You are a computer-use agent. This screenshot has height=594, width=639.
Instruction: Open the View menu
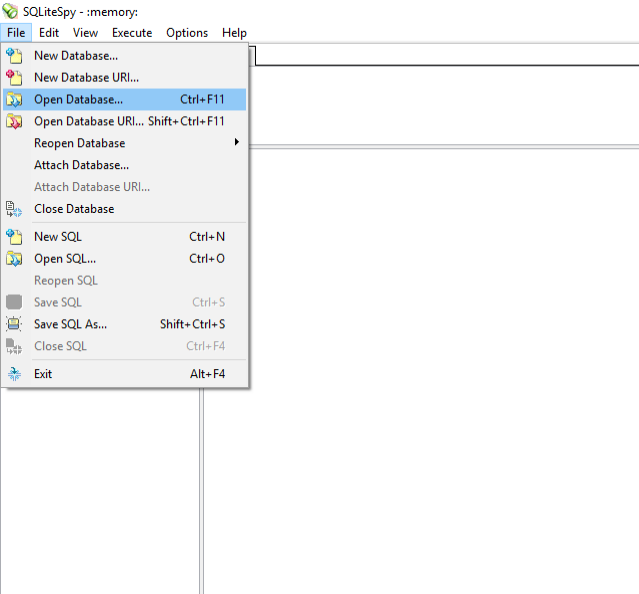click(85, 33)
